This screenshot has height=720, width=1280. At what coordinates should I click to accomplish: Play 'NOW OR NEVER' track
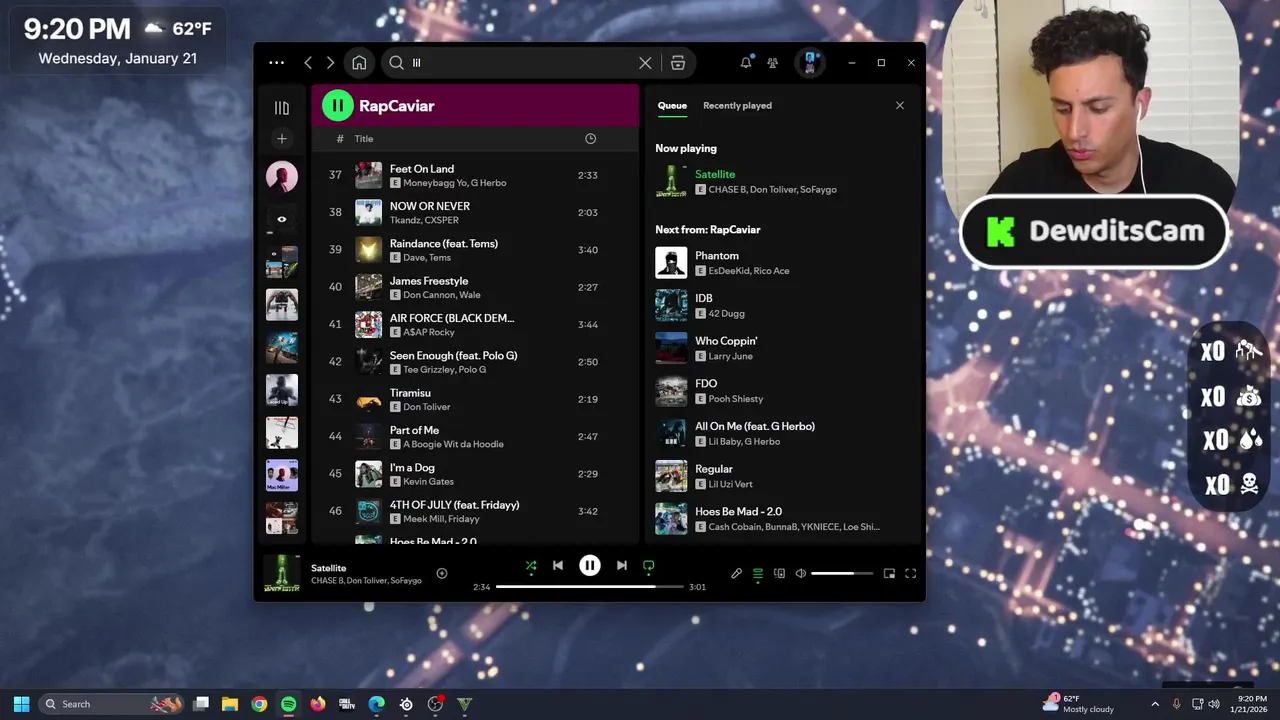[x=475, y=213]
